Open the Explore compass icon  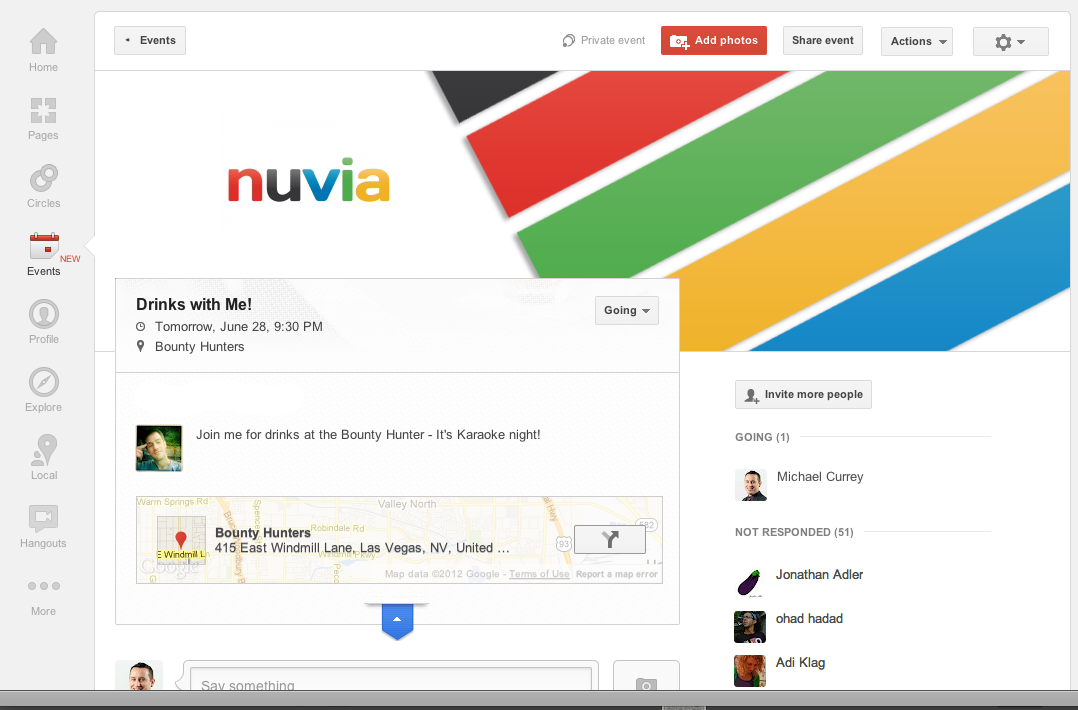[43, 389]
